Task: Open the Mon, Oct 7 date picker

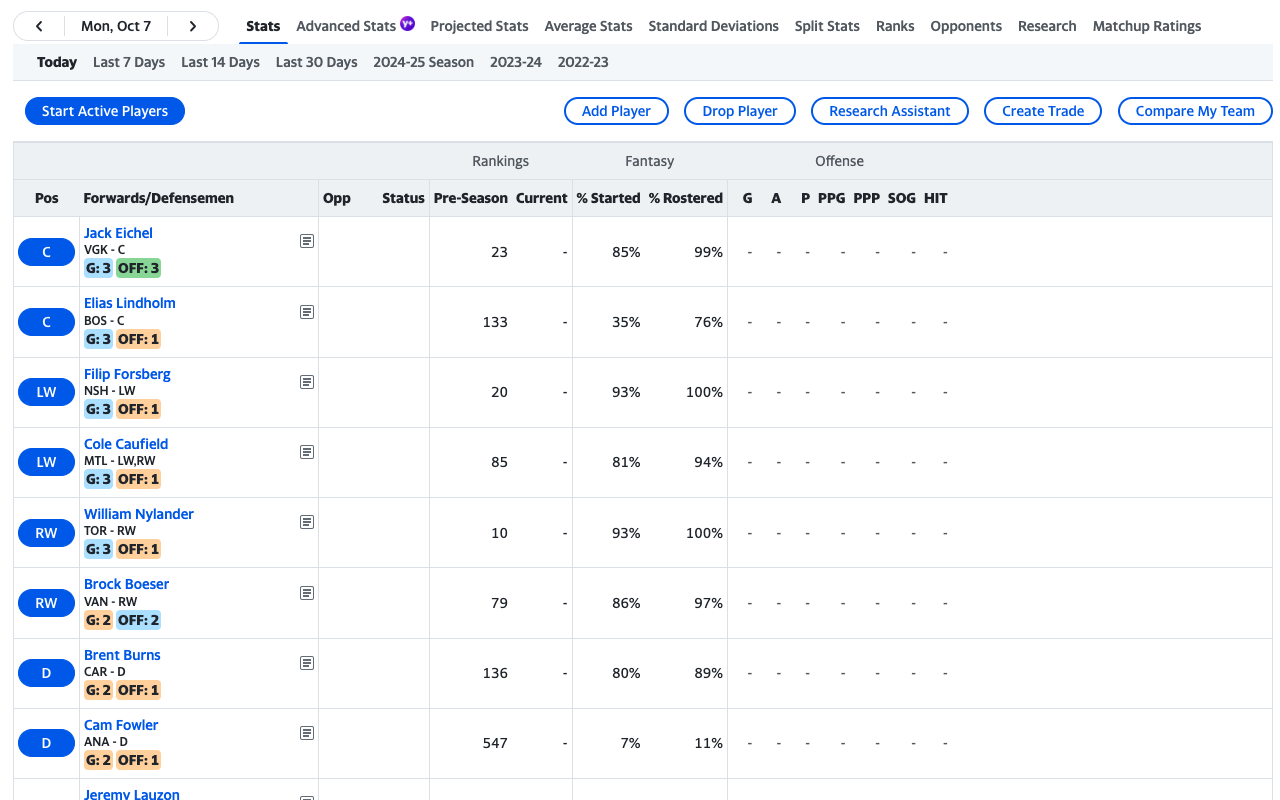Action: pos(116,26)
